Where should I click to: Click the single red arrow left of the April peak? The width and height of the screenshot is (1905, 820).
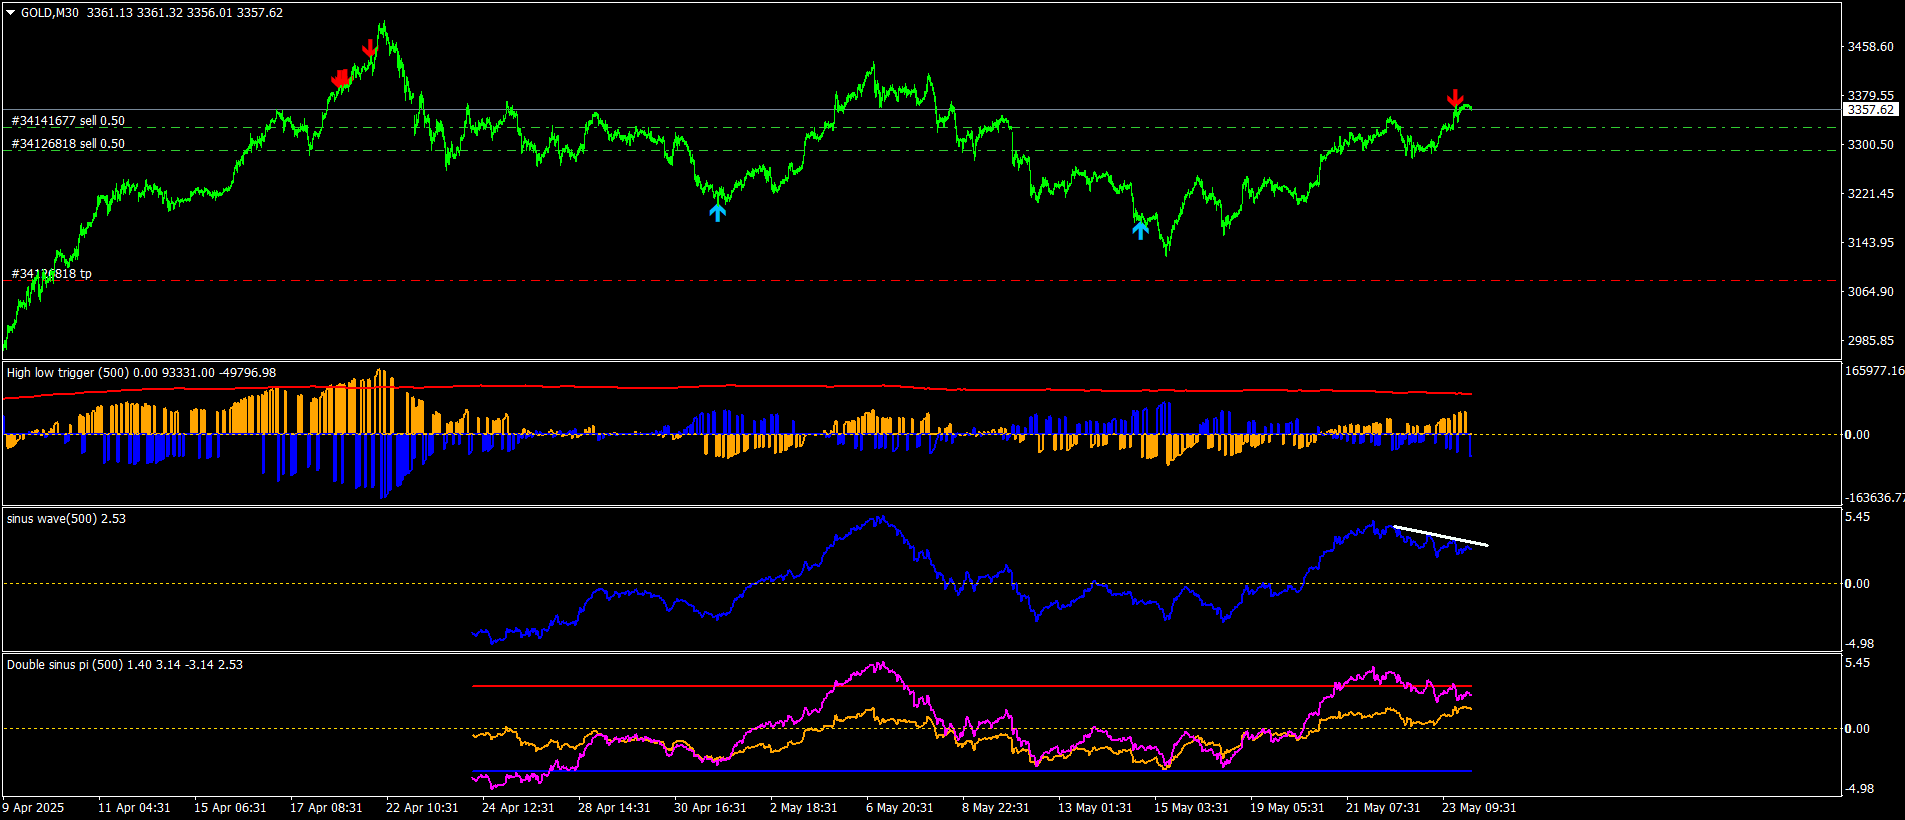coord(369,48)
